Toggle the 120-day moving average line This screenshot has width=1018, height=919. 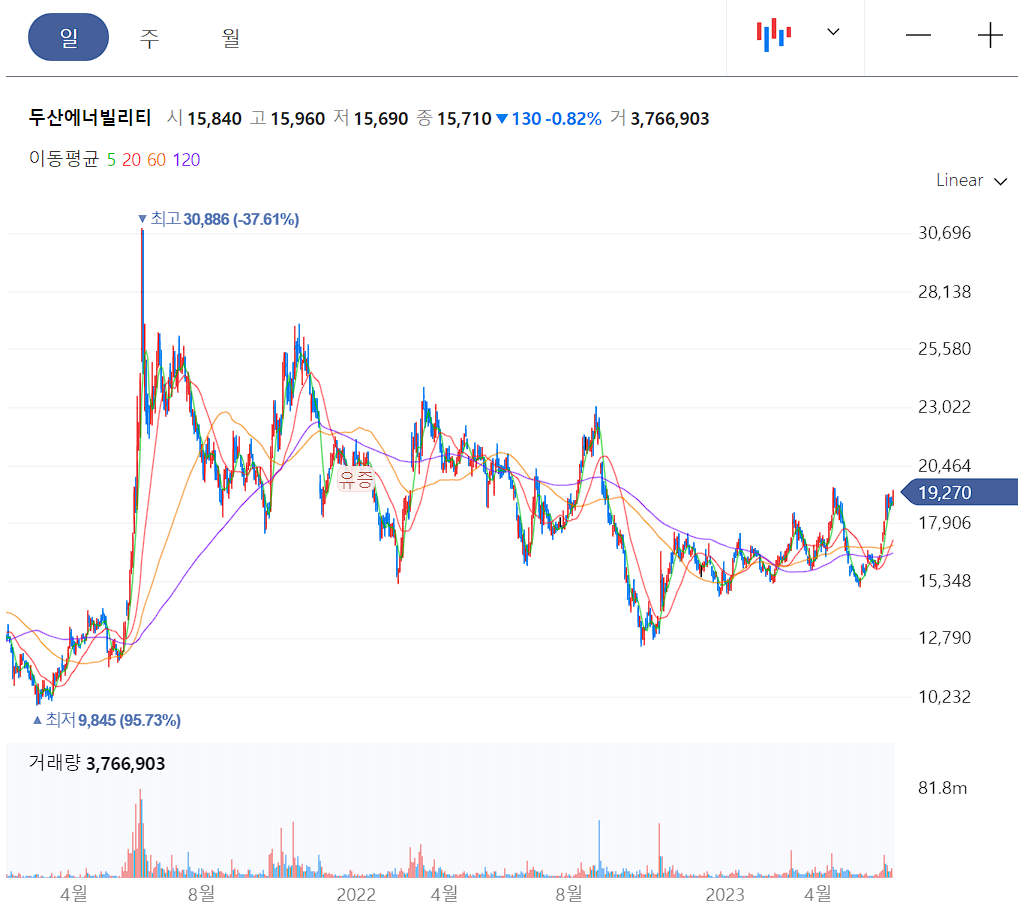[x=186, y=160]
